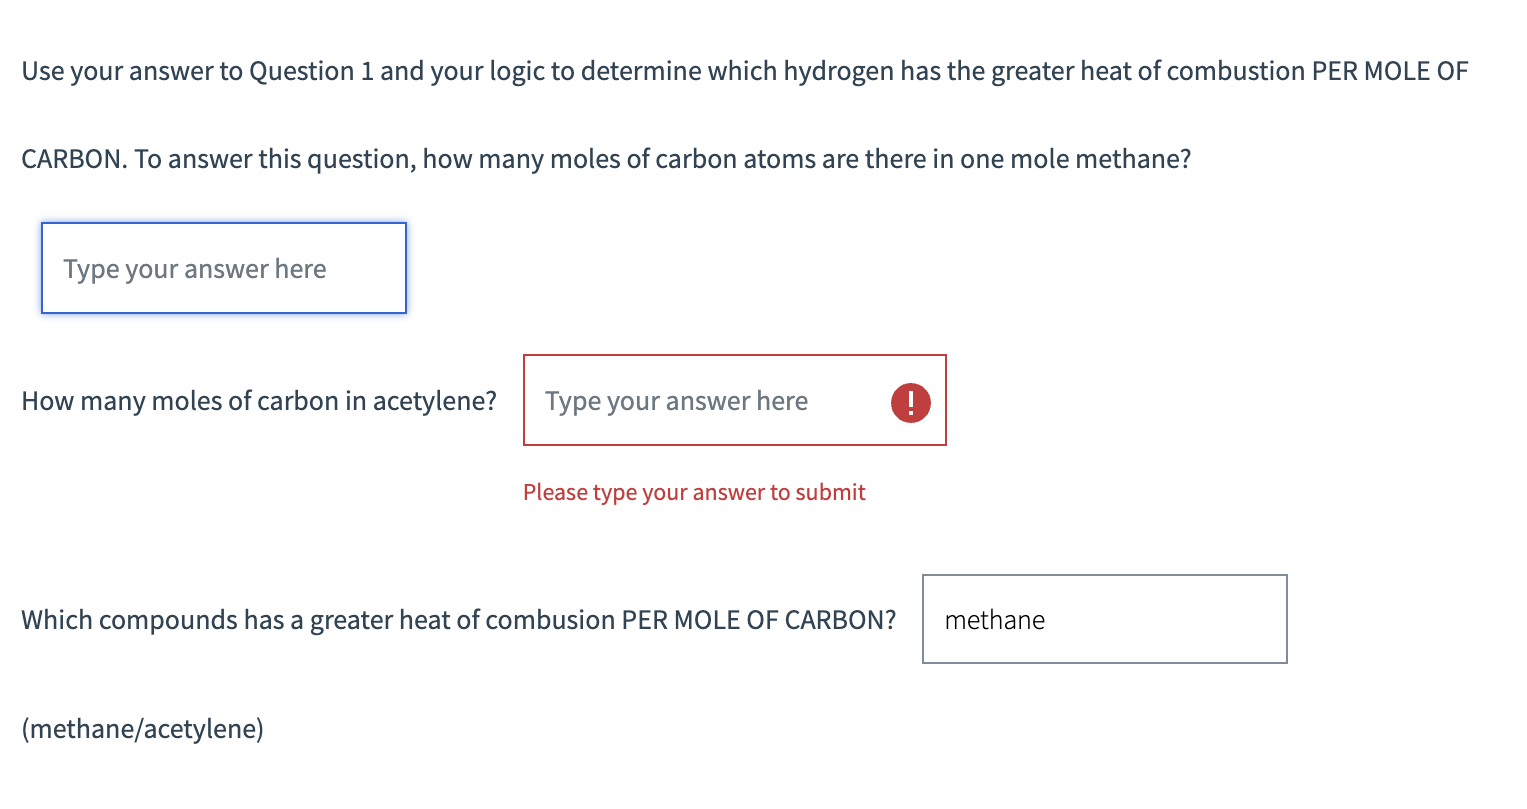Click the 'methane' answer text to edit it
Screen dimensions: 1527x809
(994, 619)
